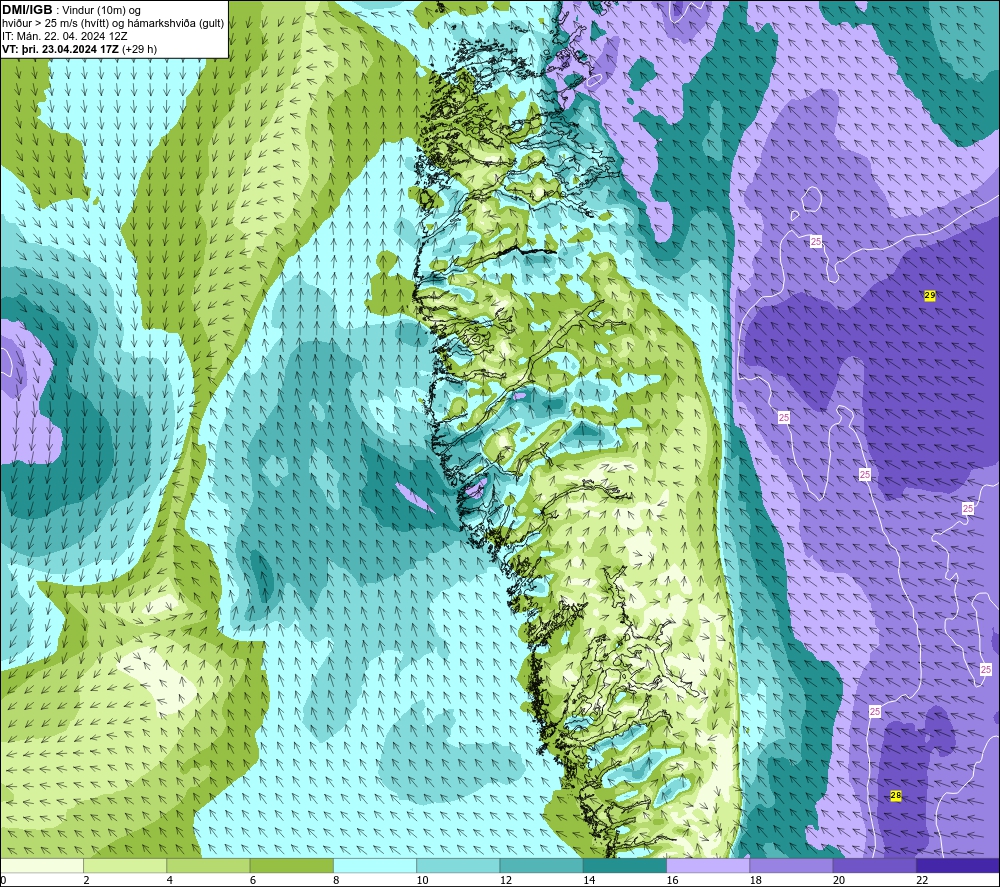Click the 2 tick label on the color scale
The width and height of the screenshot is (1000, 887).
click(x=86, y=880)
